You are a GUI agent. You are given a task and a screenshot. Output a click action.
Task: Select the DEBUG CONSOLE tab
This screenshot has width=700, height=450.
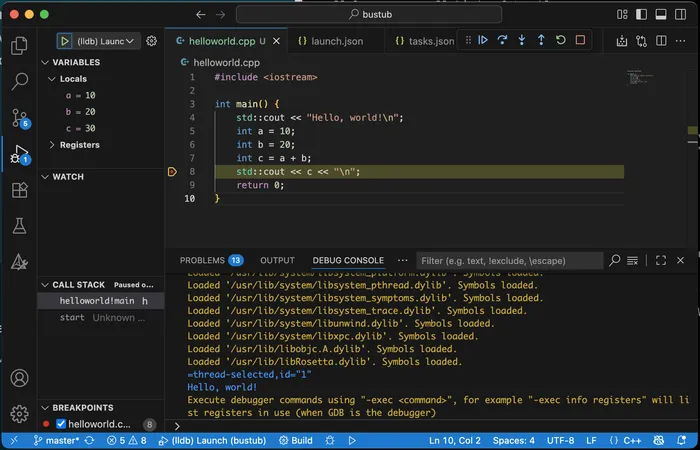(348, 260)
